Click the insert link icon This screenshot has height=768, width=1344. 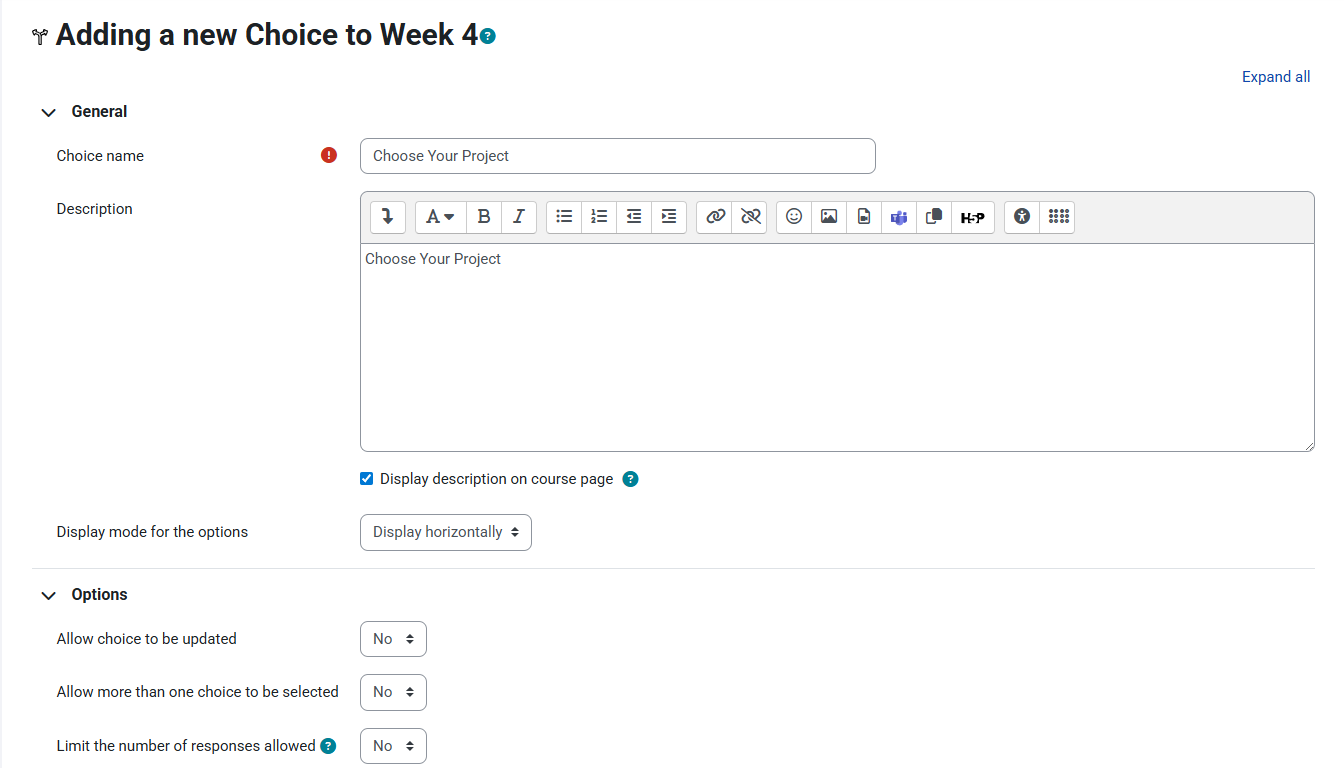click(x=714, y=217)
